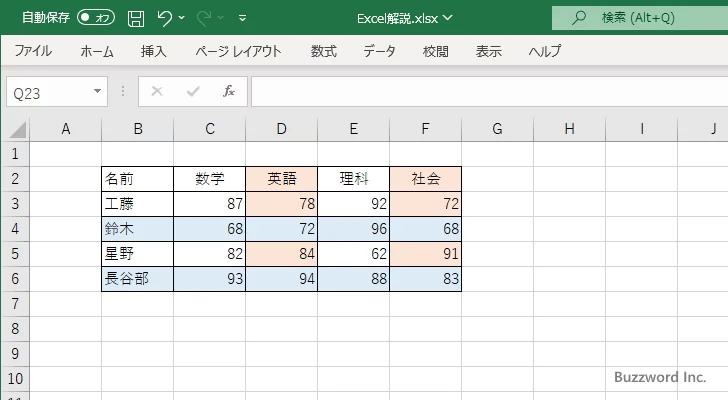
Task: Select row 7 header
Action: (15, 304)
